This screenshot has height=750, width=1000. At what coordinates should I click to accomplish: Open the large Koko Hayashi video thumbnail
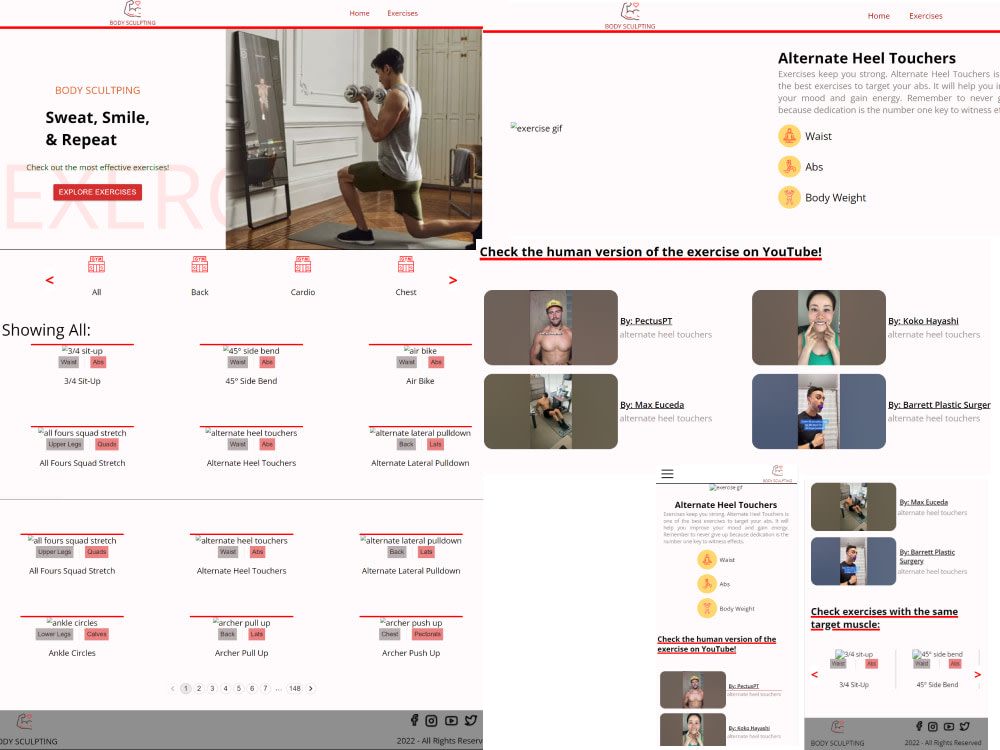(819, 328)
